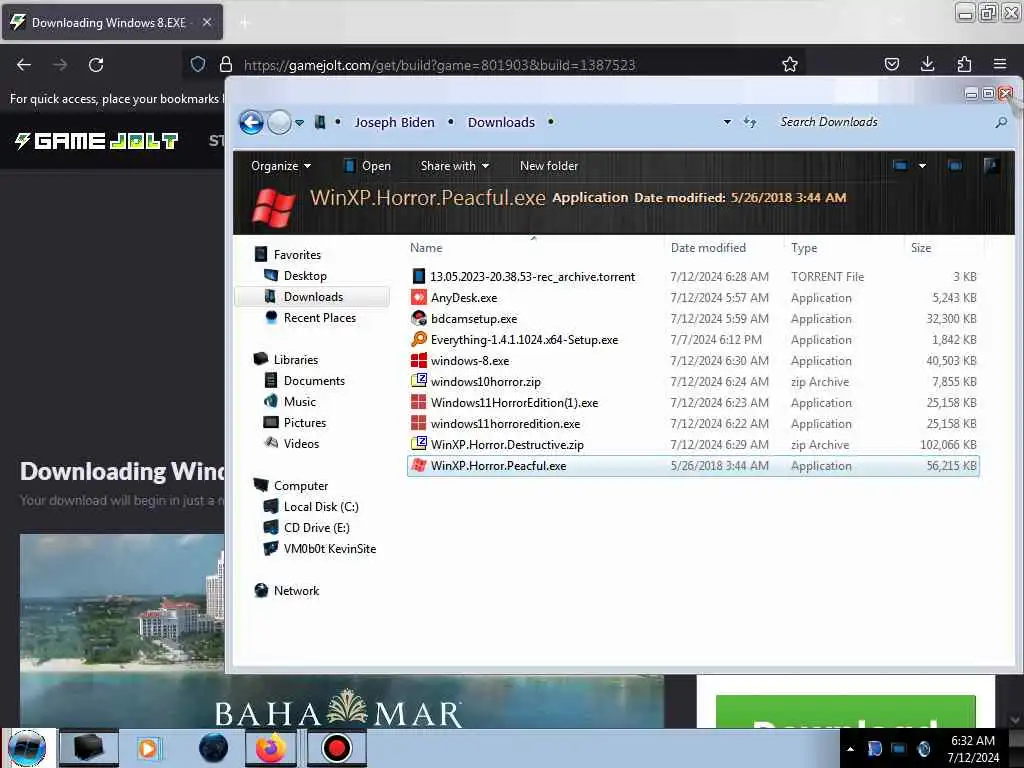
Task: Open Firefox downloads panel icon
Action: pyautogui.click(x=927, y=64)
